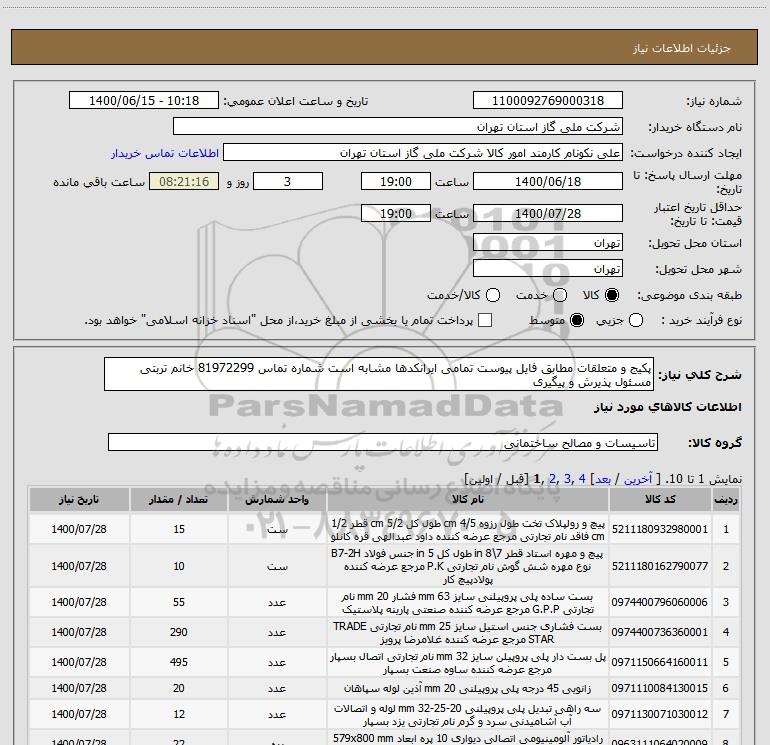This screenshot has height=745, width=770.
Task: Click remaining time field 08:21:16
Action: tap(184, 181)
